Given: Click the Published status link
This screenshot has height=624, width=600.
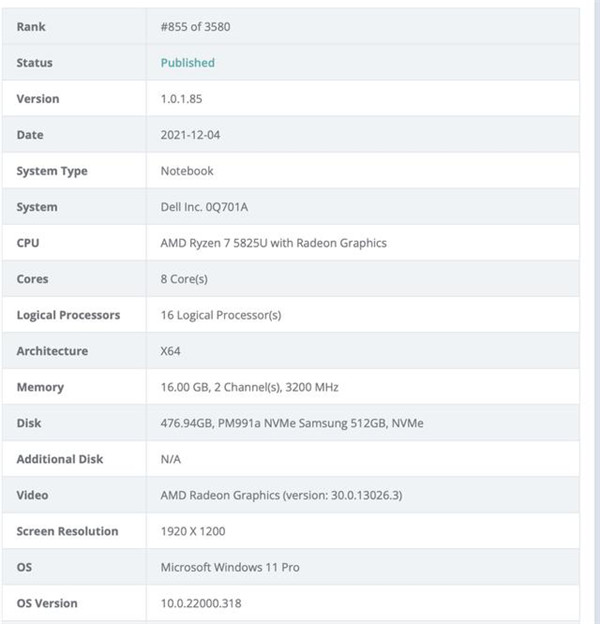Looking at the screenshot, I should 187,62.
